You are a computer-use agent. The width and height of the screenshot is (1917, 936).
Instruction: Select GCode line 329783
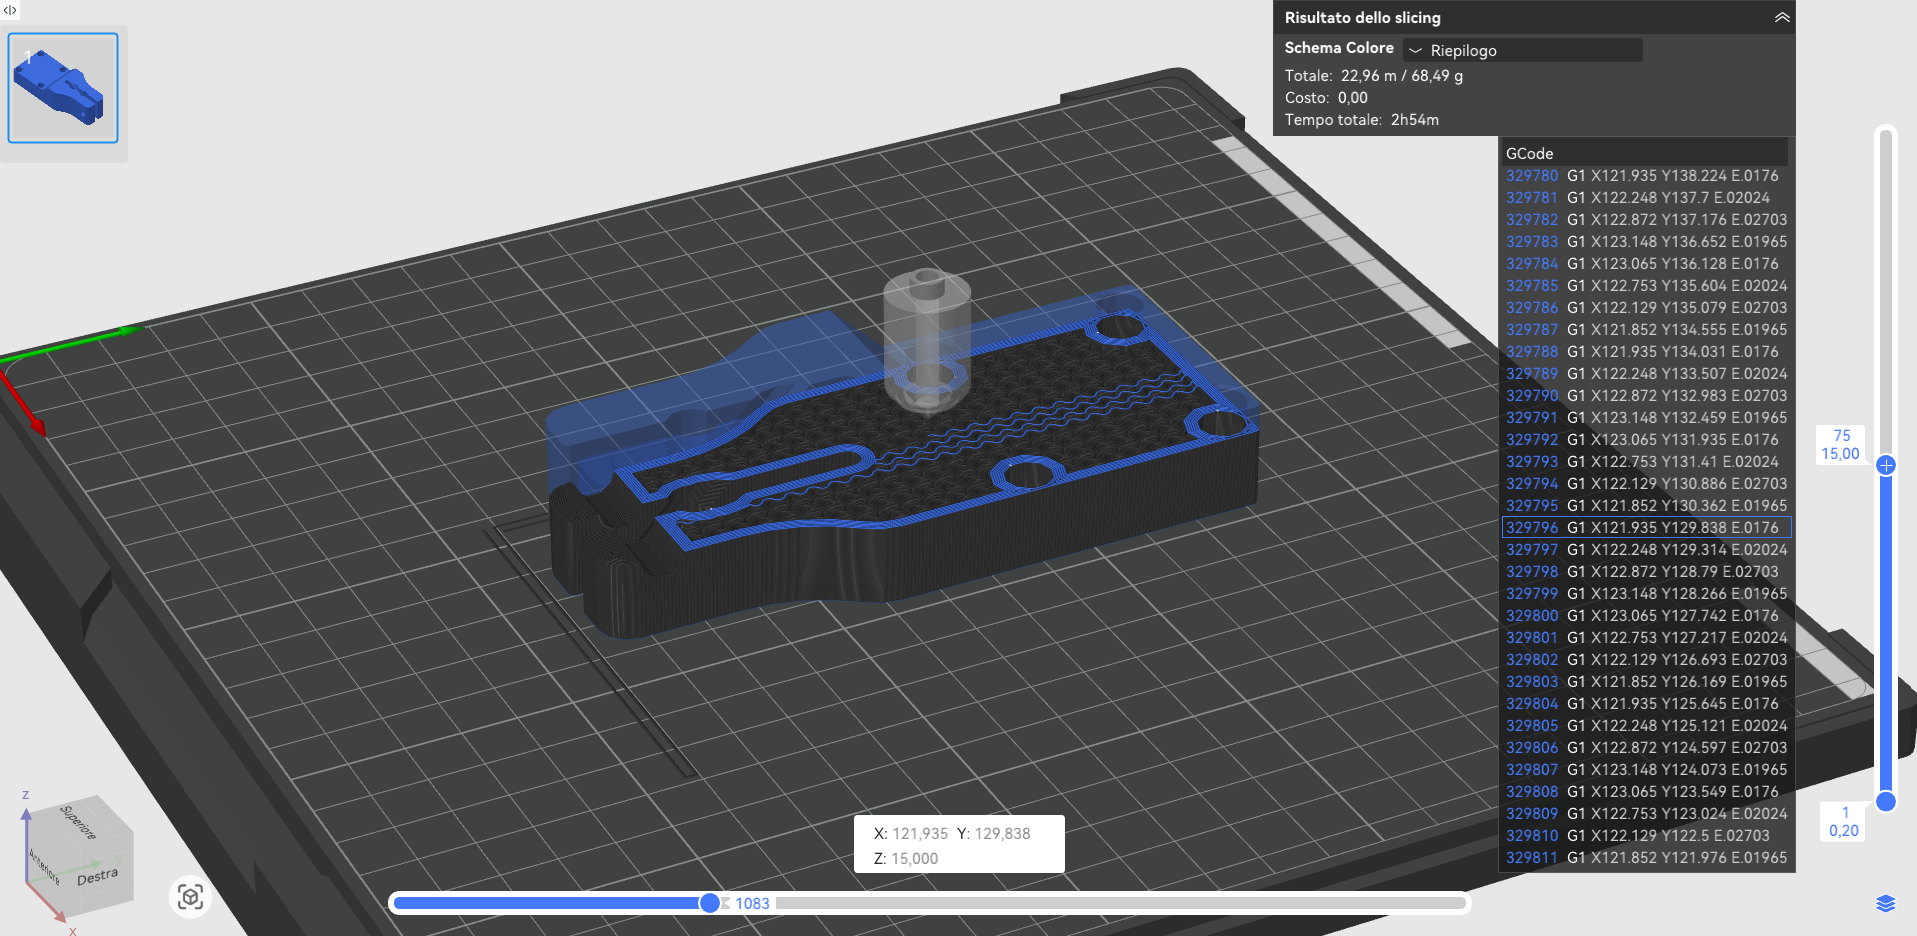1646,241
